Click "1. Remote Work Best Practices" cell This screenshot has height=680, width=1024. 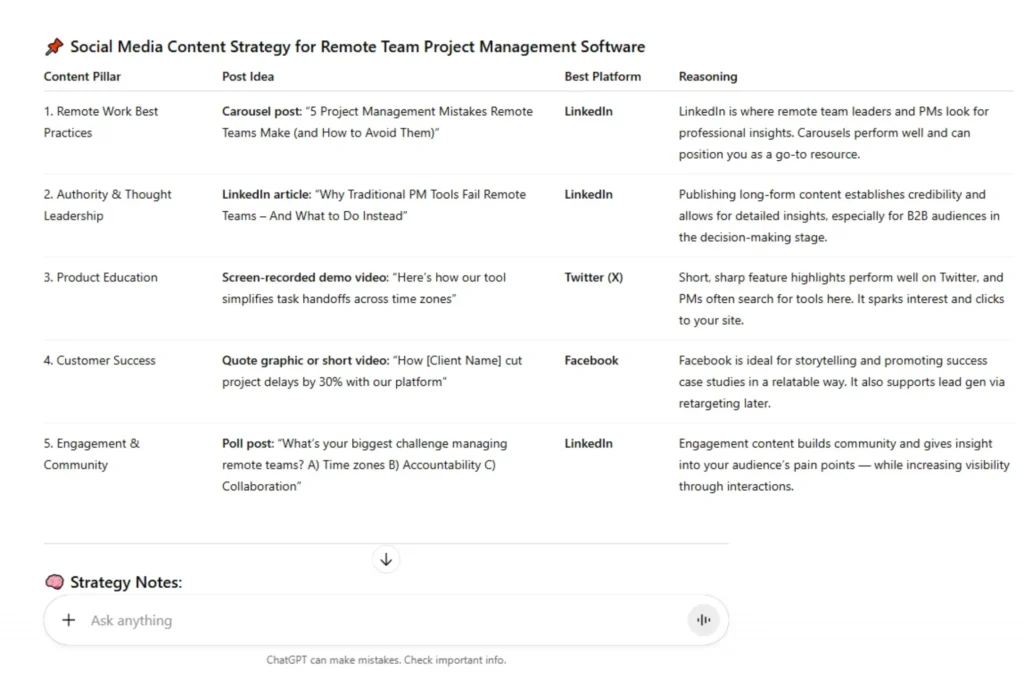coord(100,122)
